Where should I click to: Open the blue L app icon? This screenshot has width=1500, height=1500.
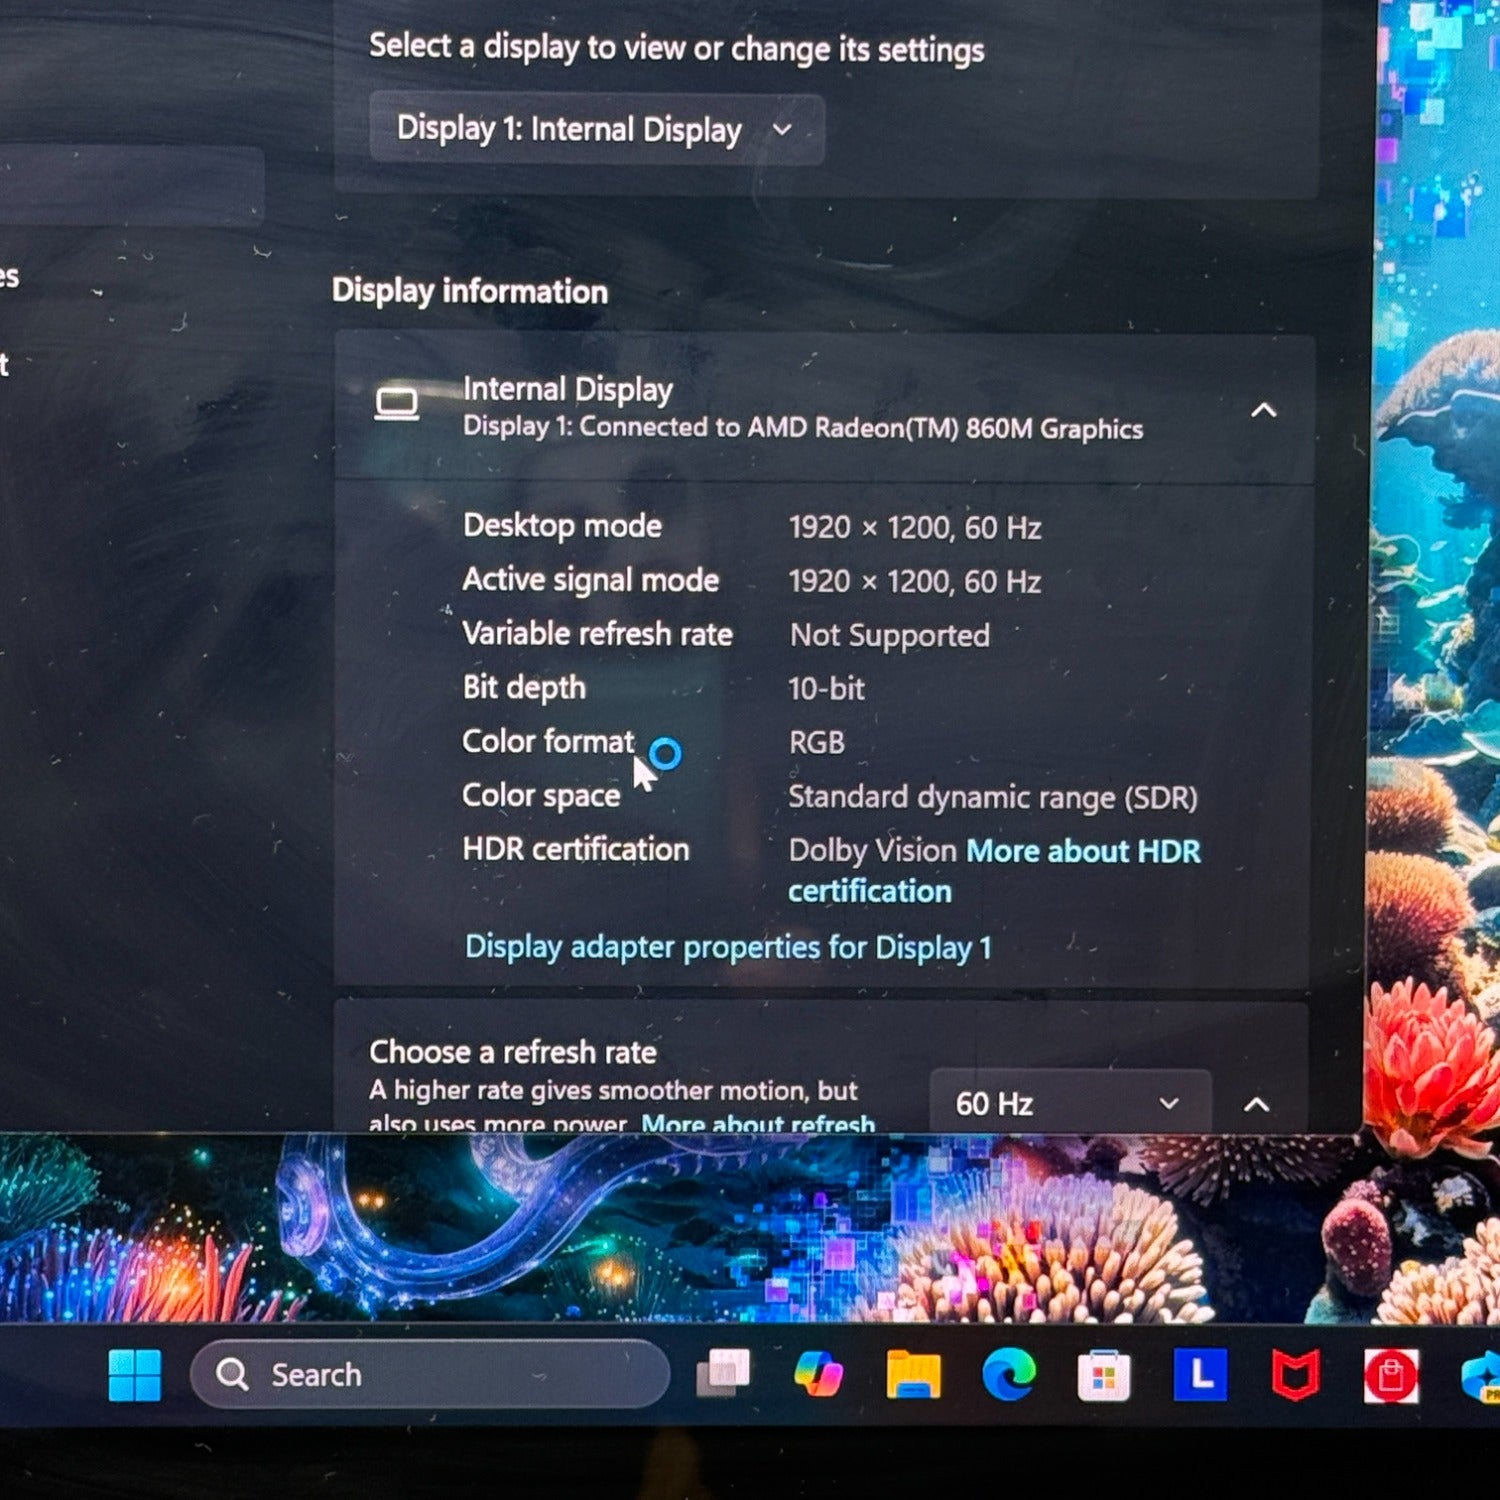click(x=1199, y=1375)
